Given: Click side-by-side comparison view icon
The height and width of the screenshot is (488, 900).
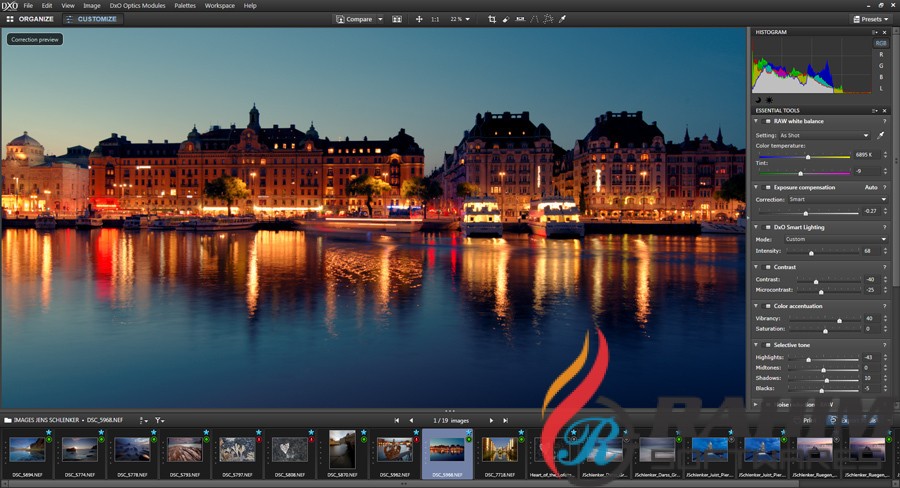Looking at the screenshot, I should 397,19.
